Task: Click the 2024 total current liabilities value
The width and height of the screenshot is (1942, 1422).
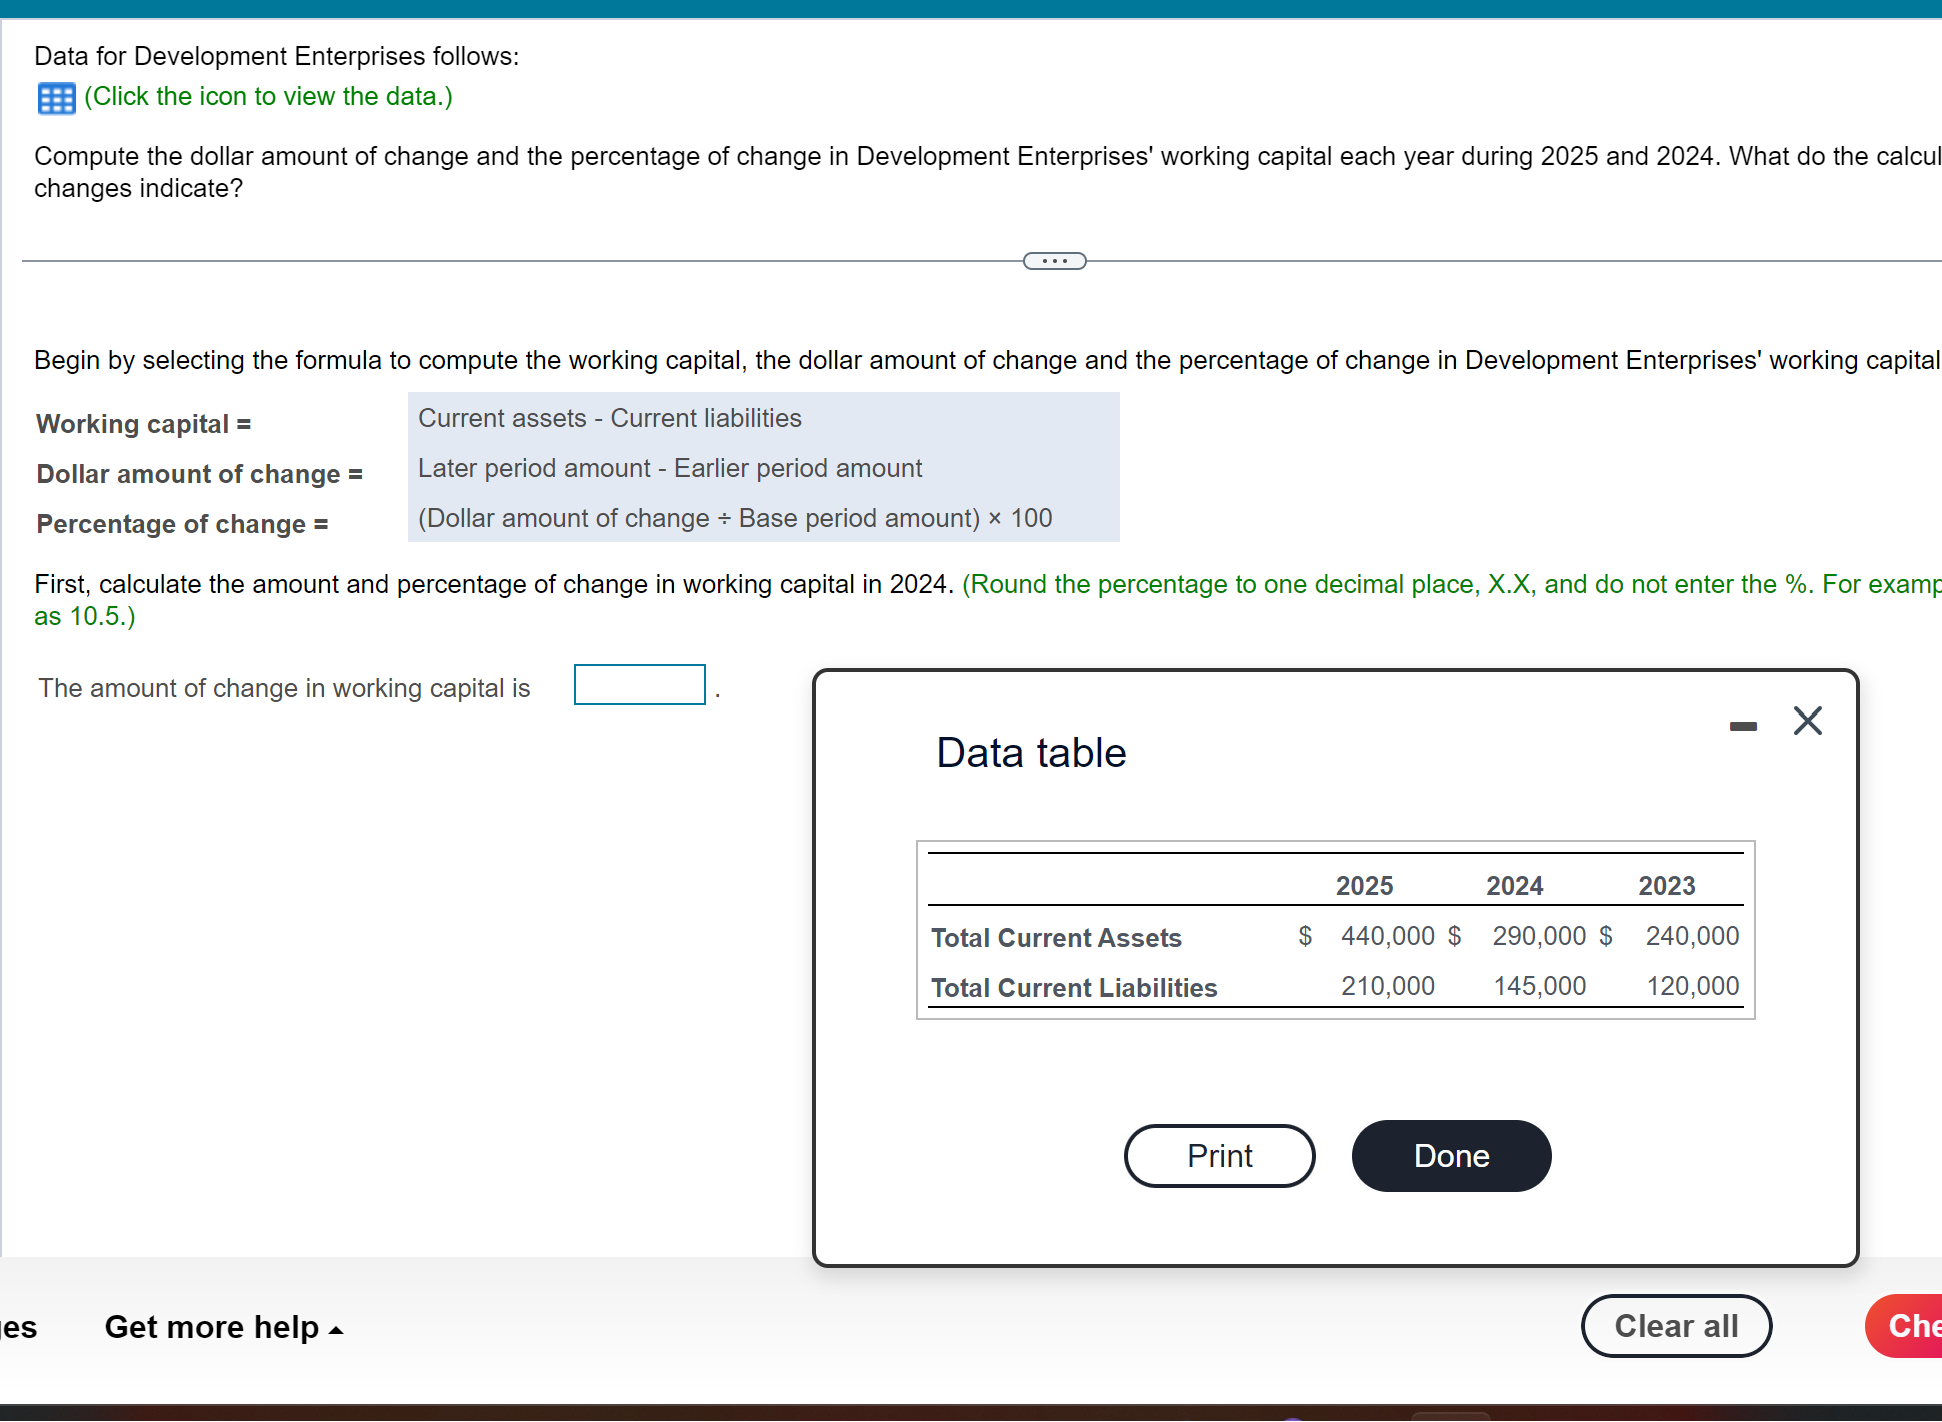Action: click(1539, 986)
